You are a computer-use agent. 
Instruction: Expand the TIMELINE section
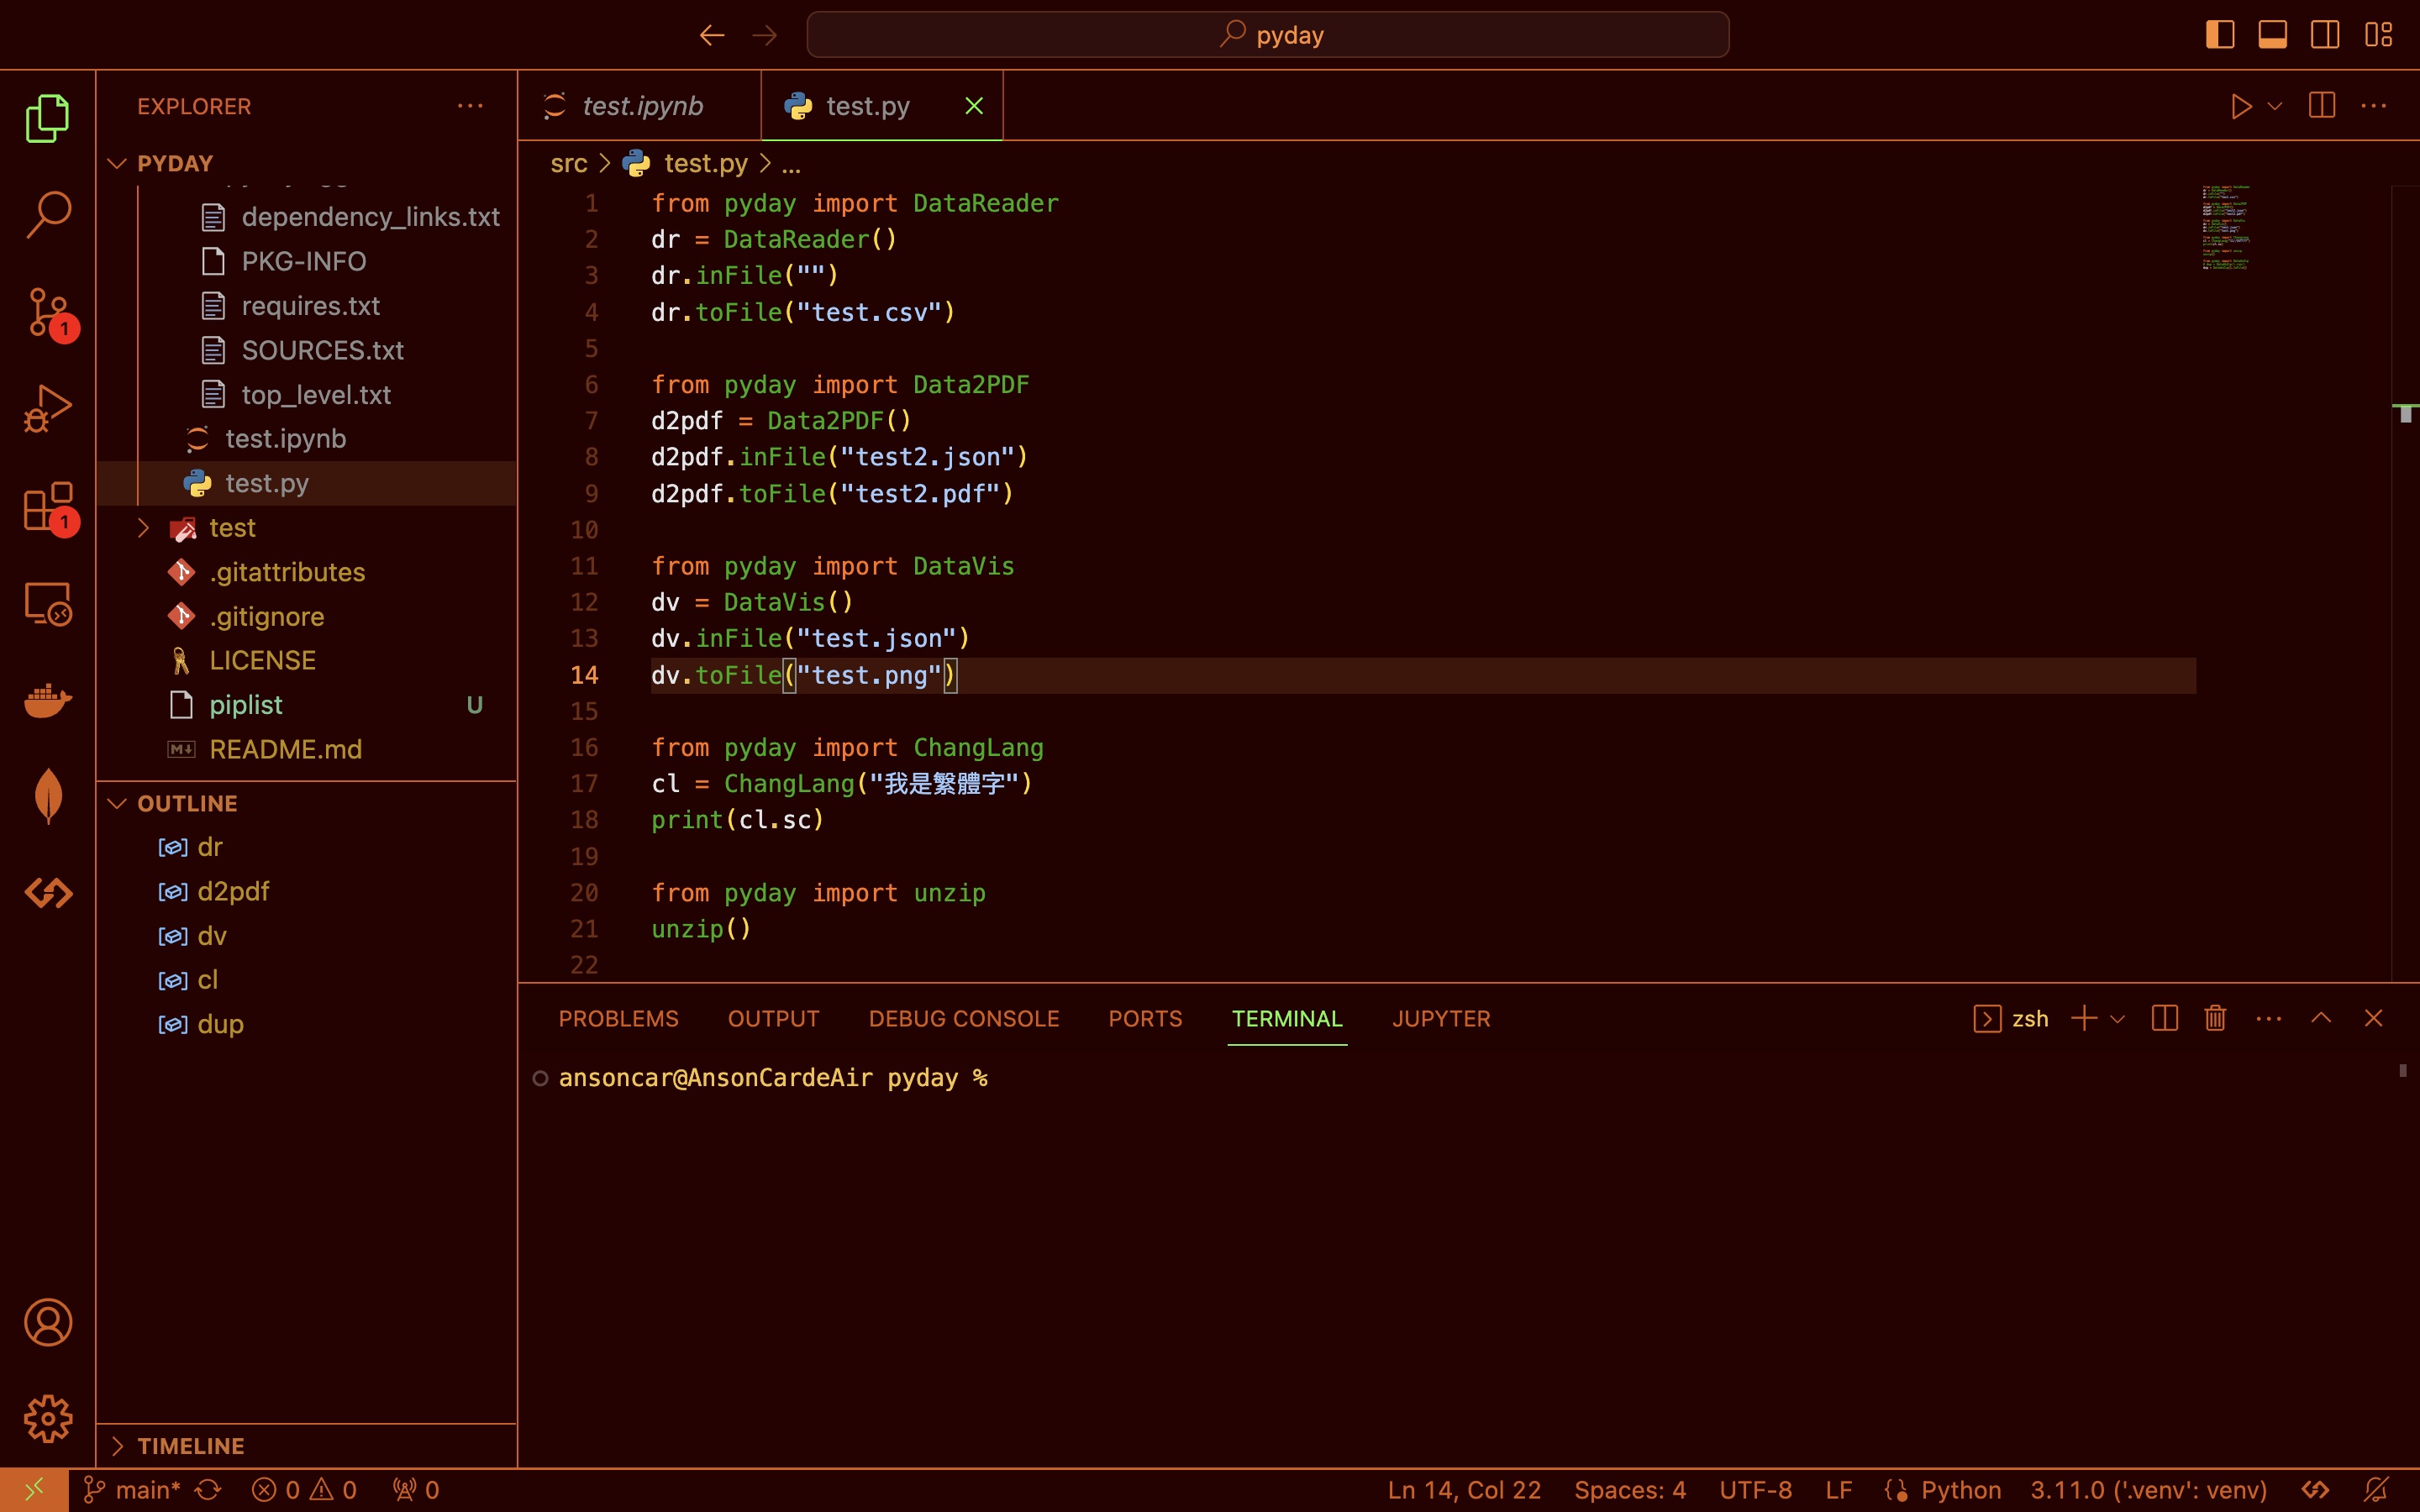click(x=190, y=1446)
